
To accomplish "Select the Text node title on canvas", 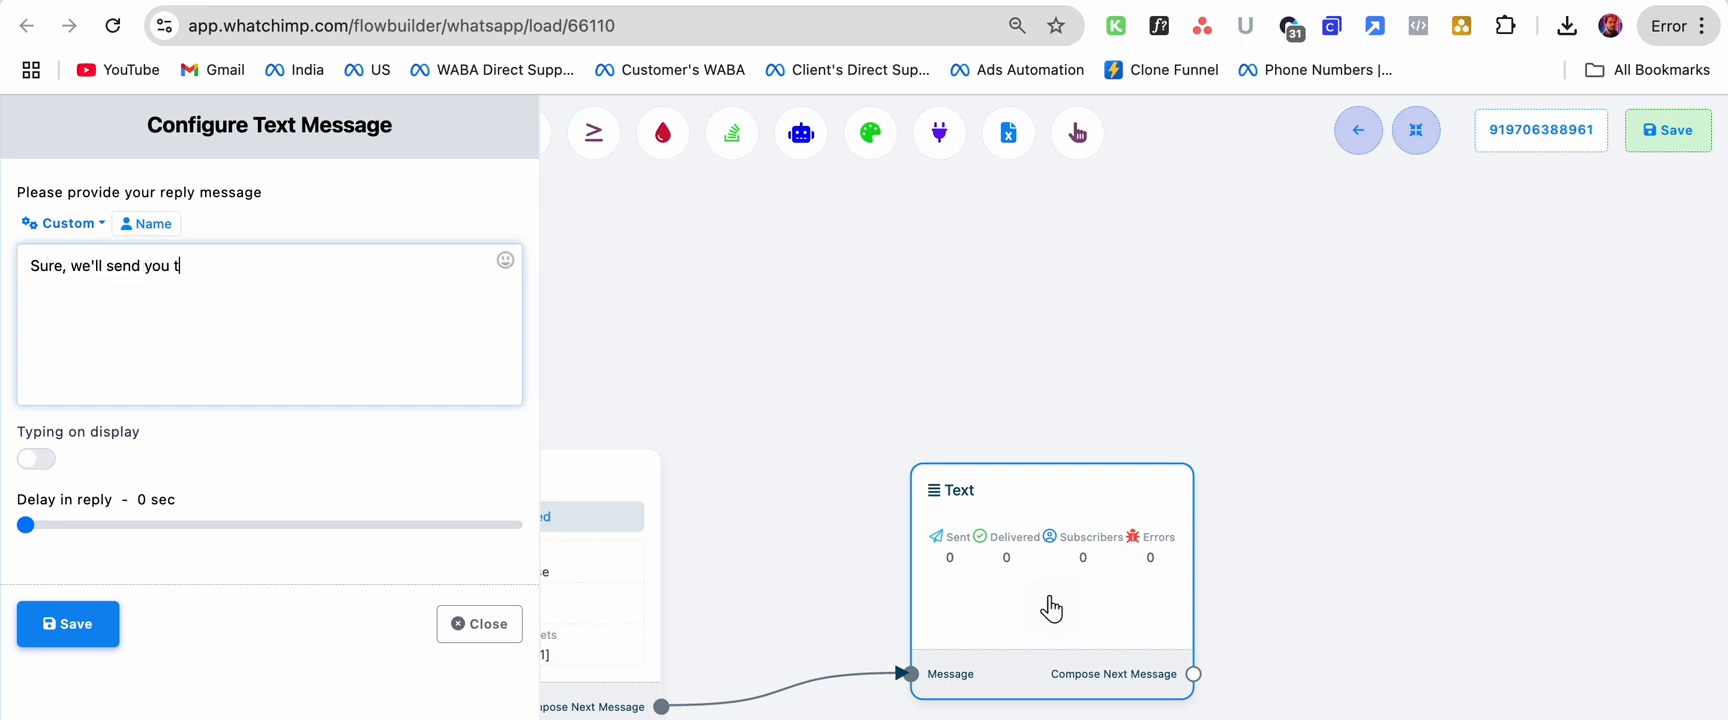I will coord(951,490).
